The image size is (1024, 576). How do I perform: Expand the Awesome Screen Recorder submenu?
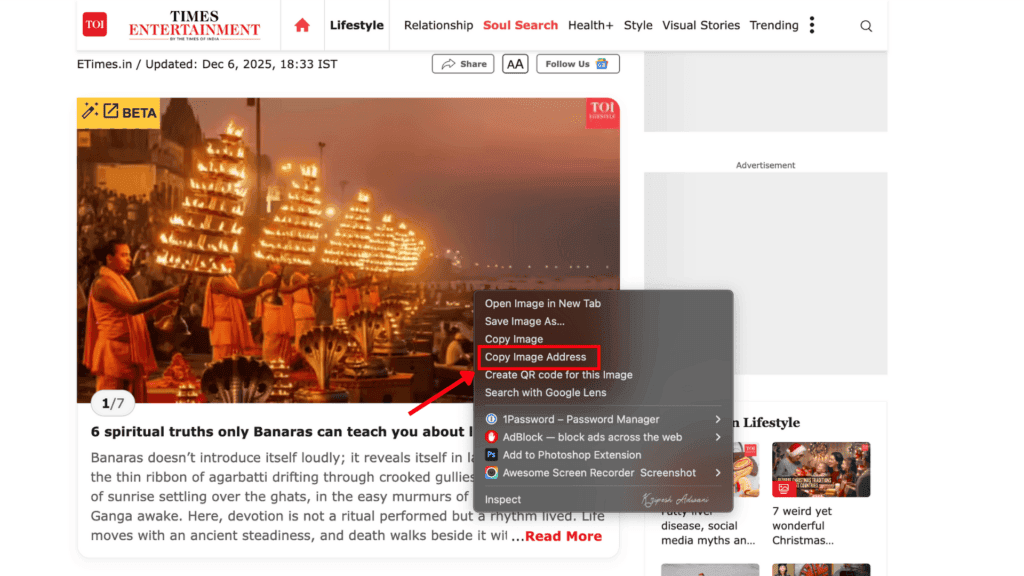tap(717, 472)
